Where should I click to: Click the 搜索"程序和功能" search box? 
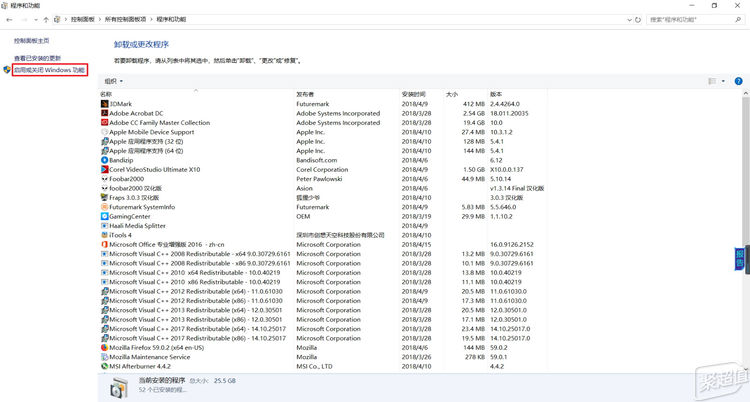point(690,19)
